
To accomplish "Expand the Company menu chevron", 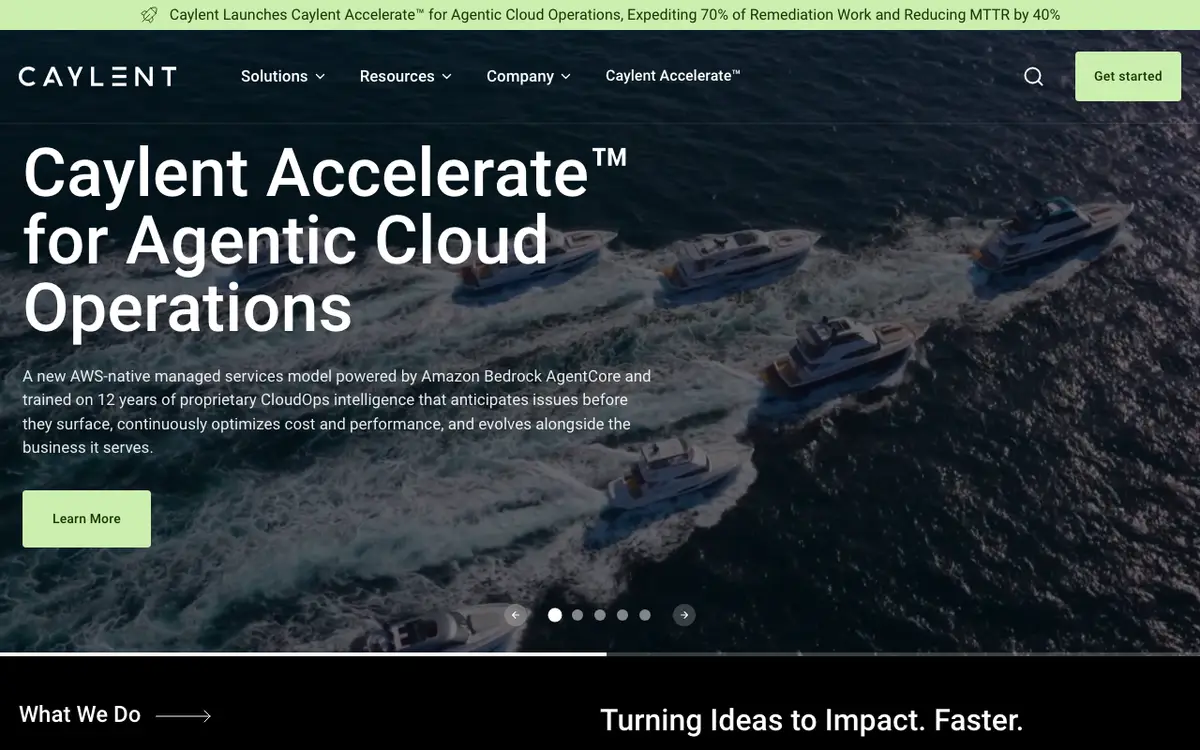I will click(x=565, y=76).
